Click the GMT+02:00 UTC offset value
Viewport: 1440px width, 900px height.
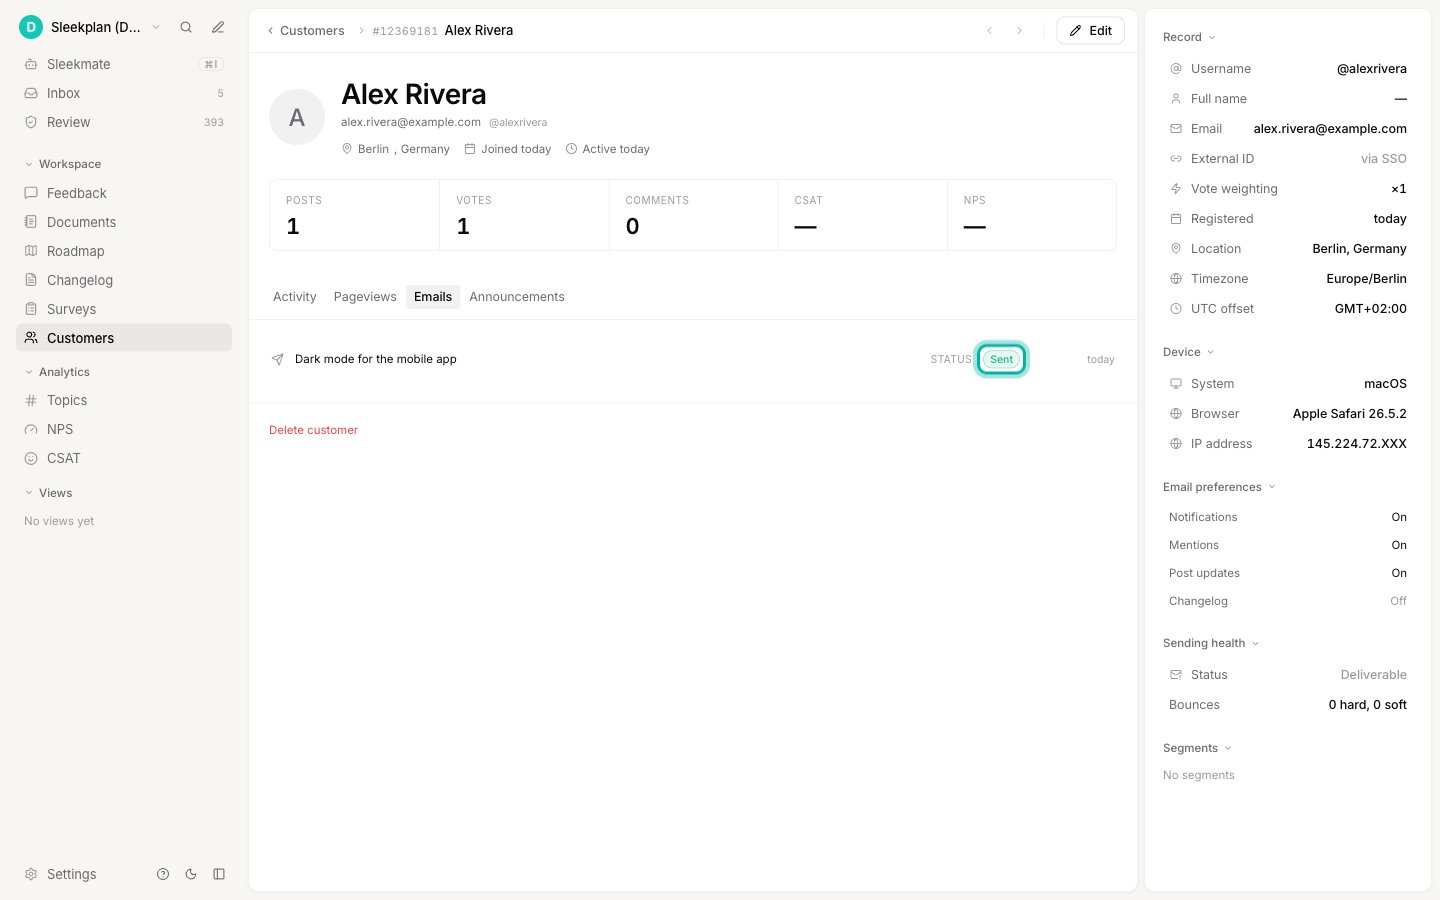[1370, 309]
